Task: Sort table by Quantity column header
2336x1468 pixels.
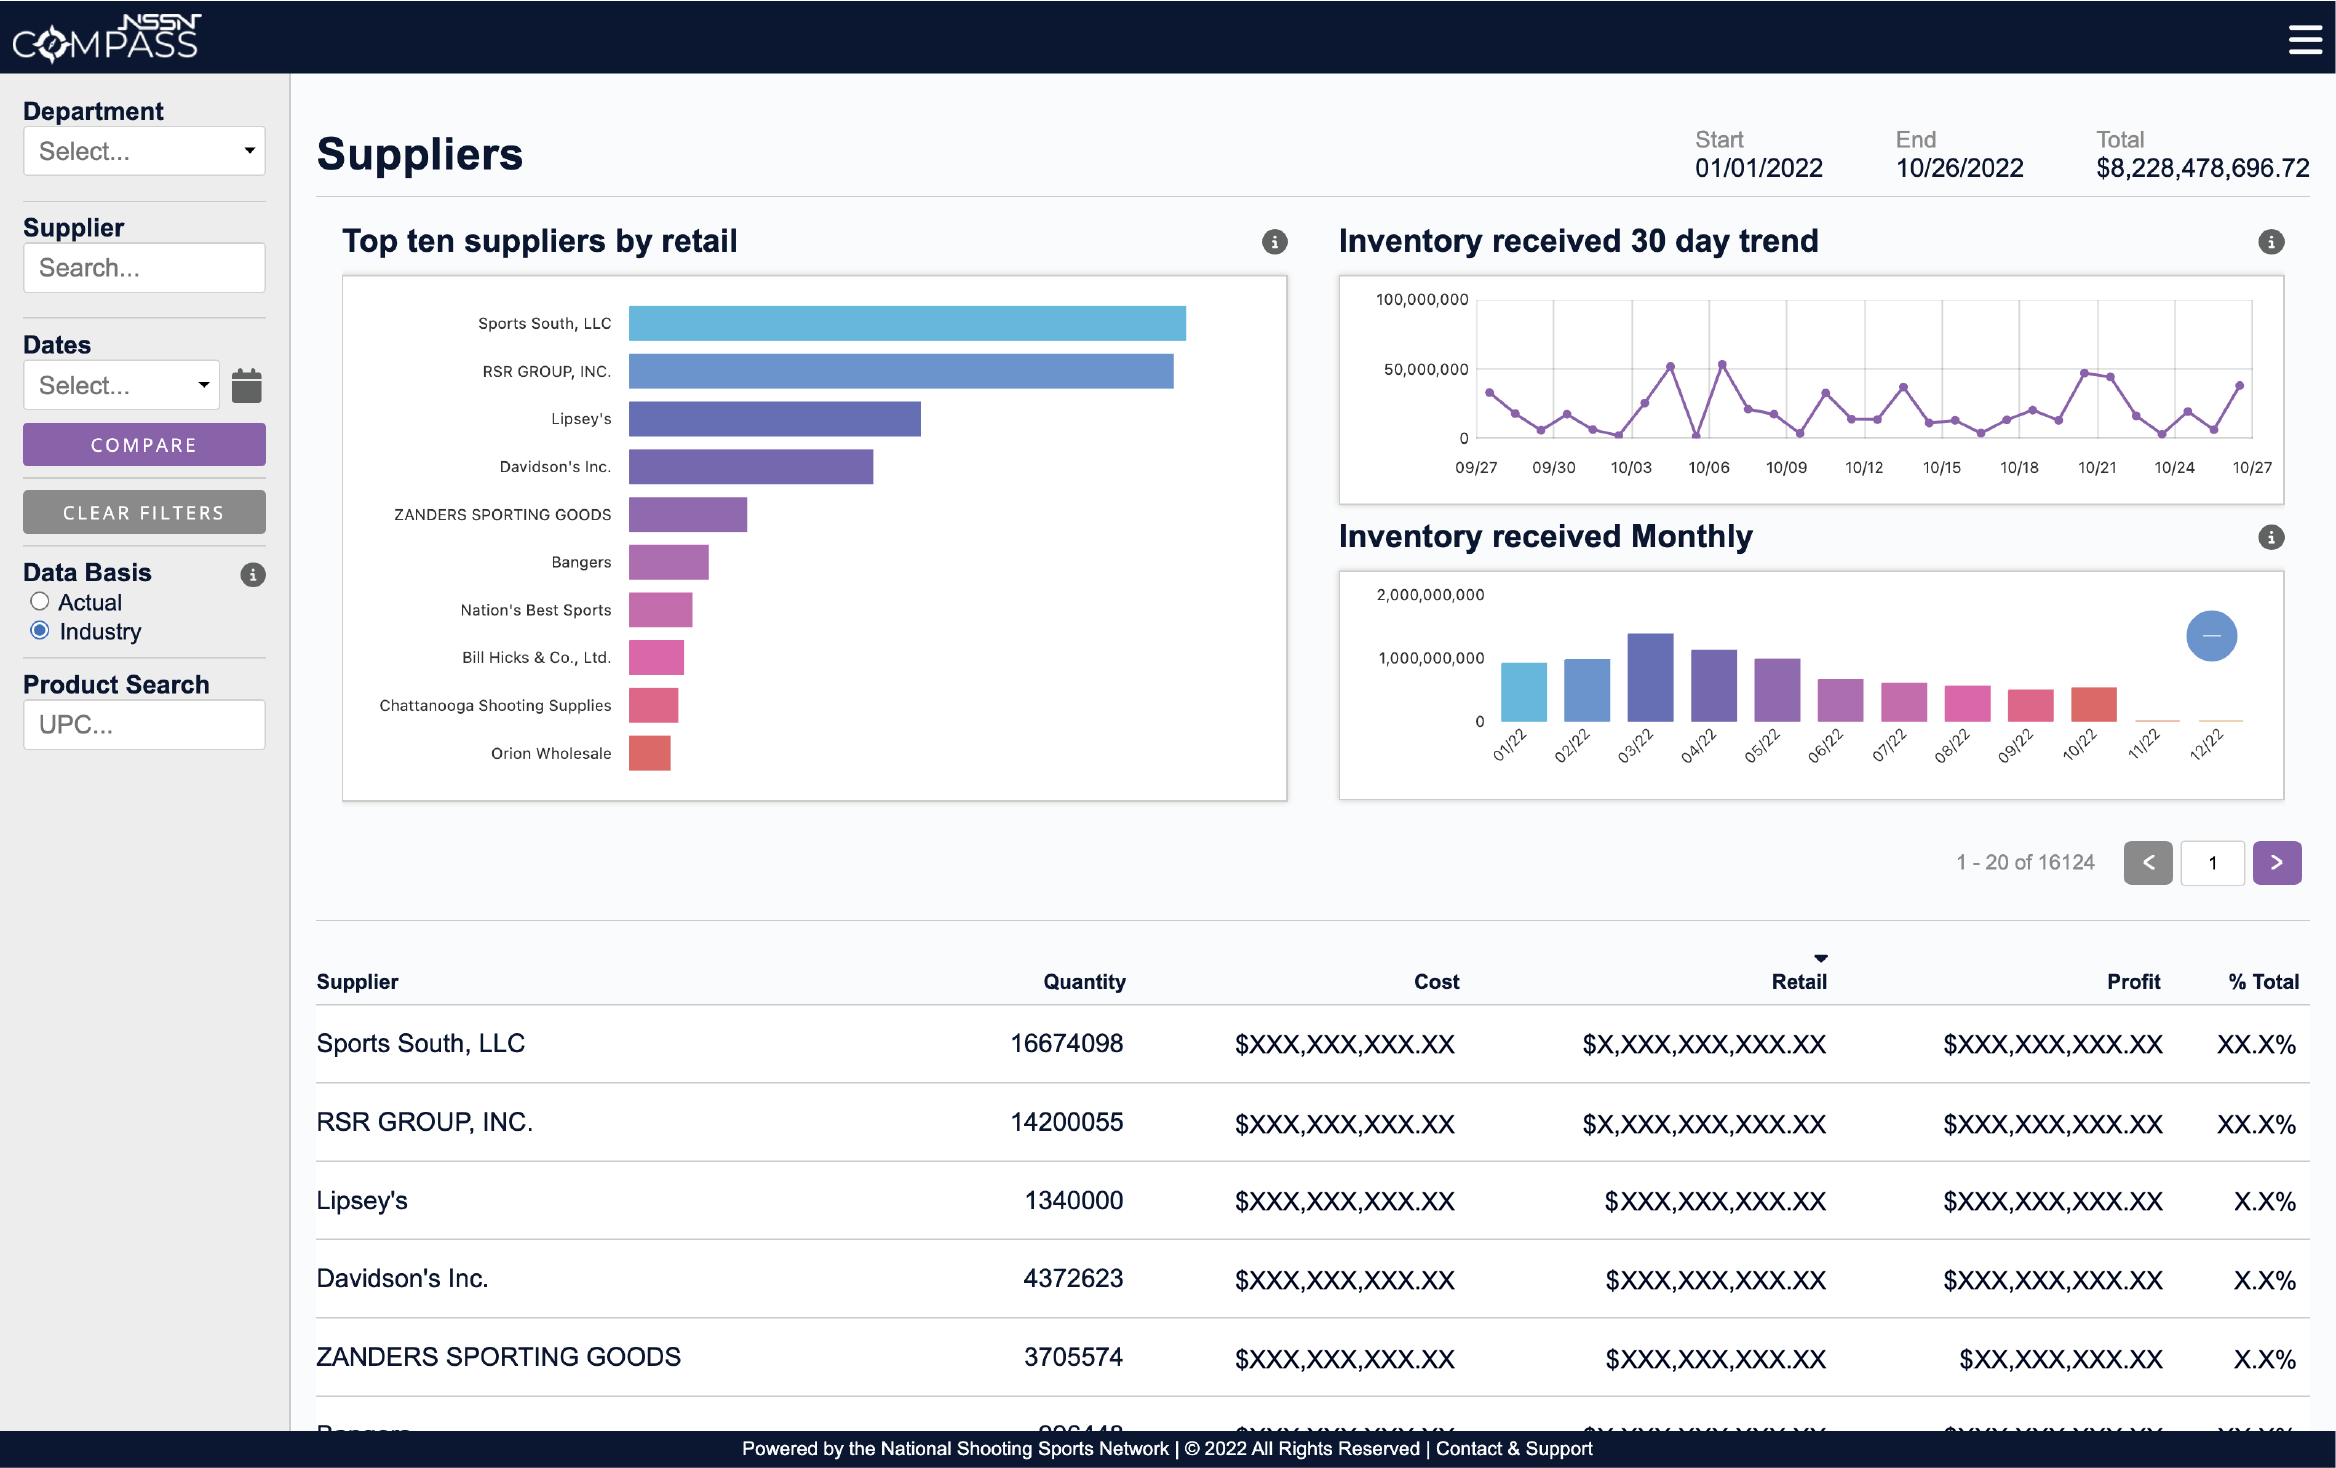Action: (x=1084, y=982)
